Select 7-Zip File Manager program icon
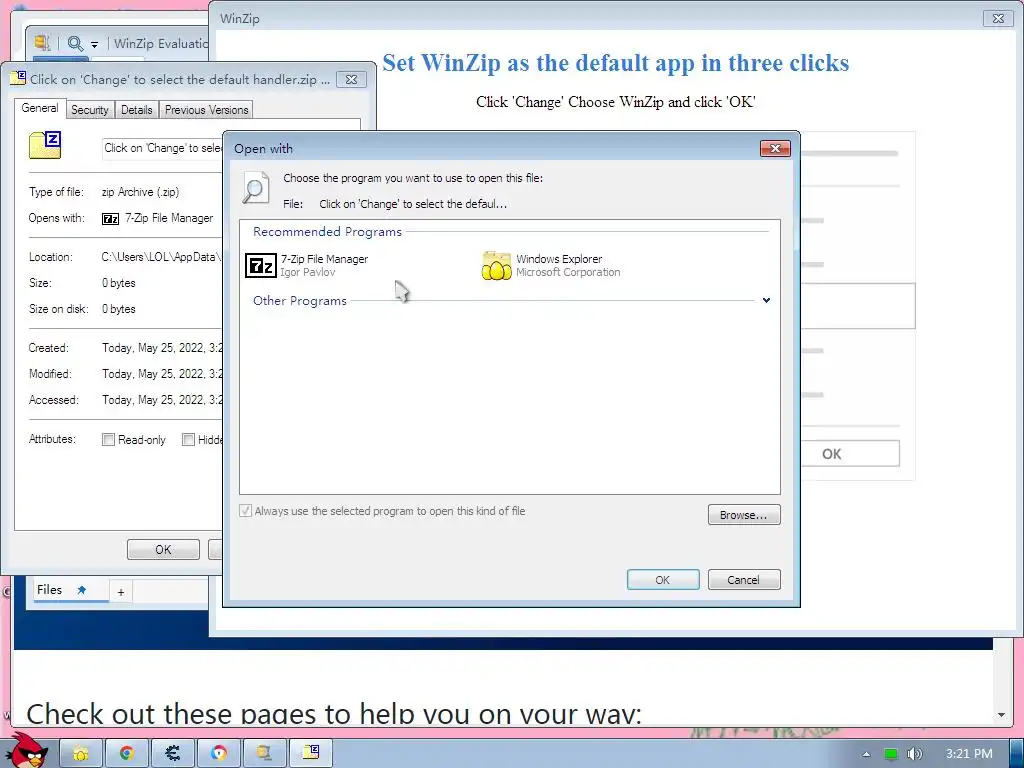This screenshot has height=768, width=1024. (261, 265)
